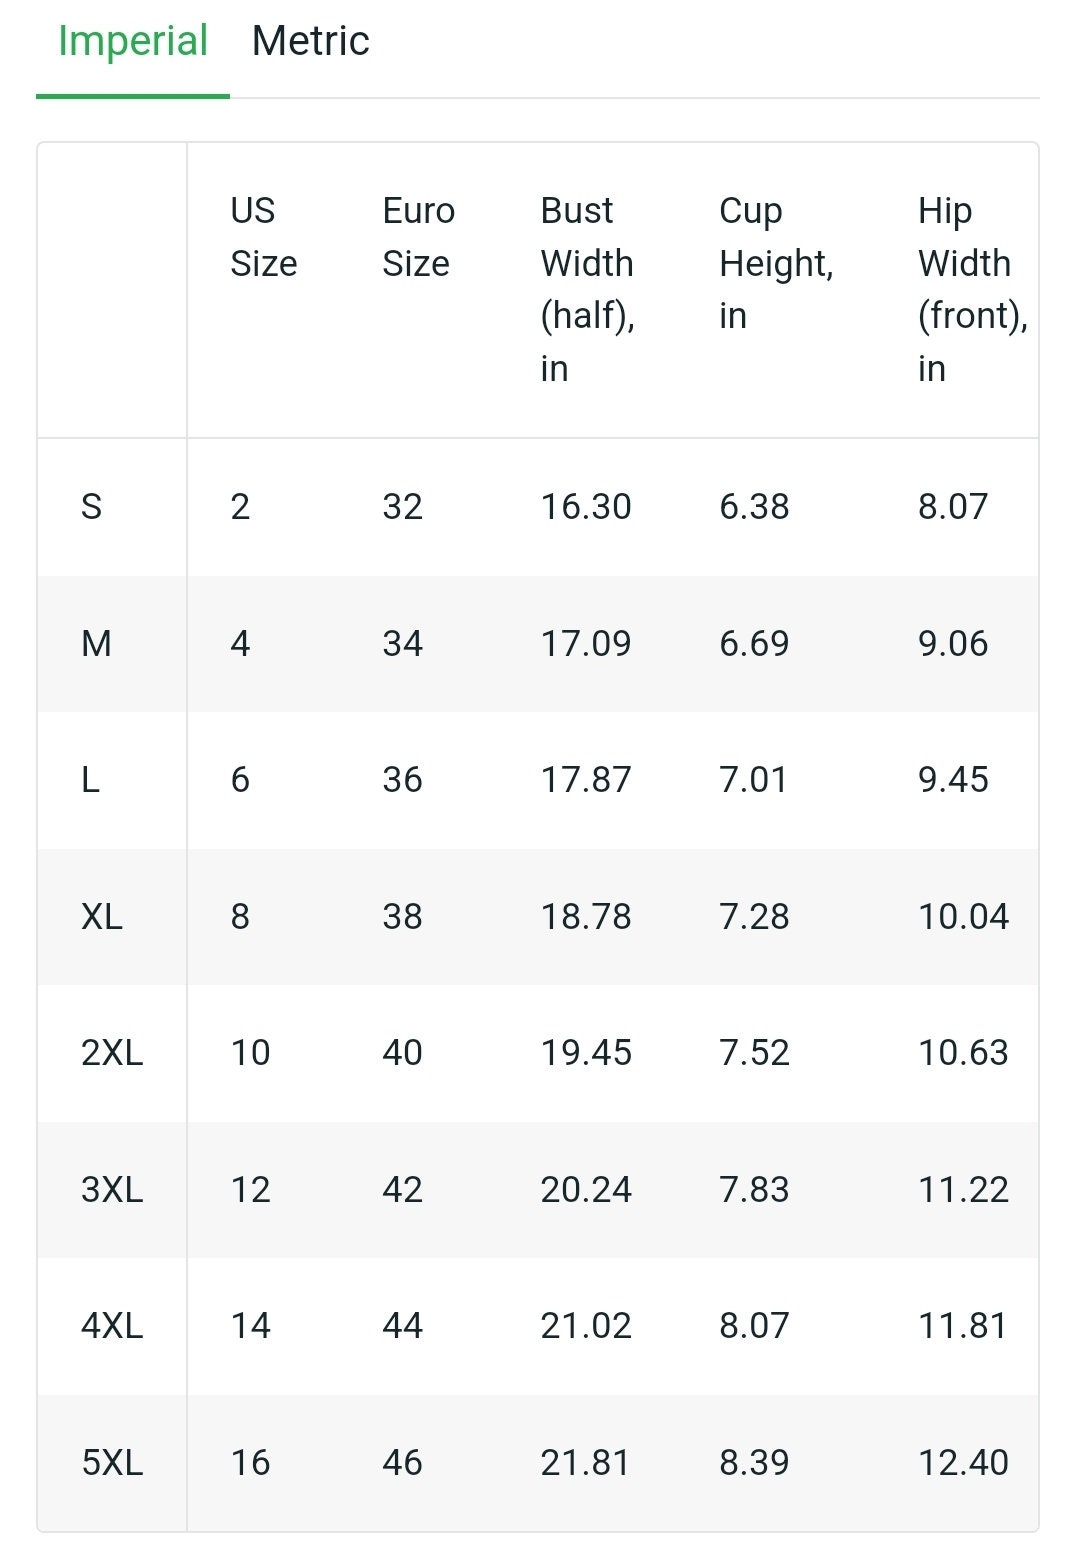1080x1560 pixels.
Task: Click the US size 14 cell
Action: coord(250,1326)
